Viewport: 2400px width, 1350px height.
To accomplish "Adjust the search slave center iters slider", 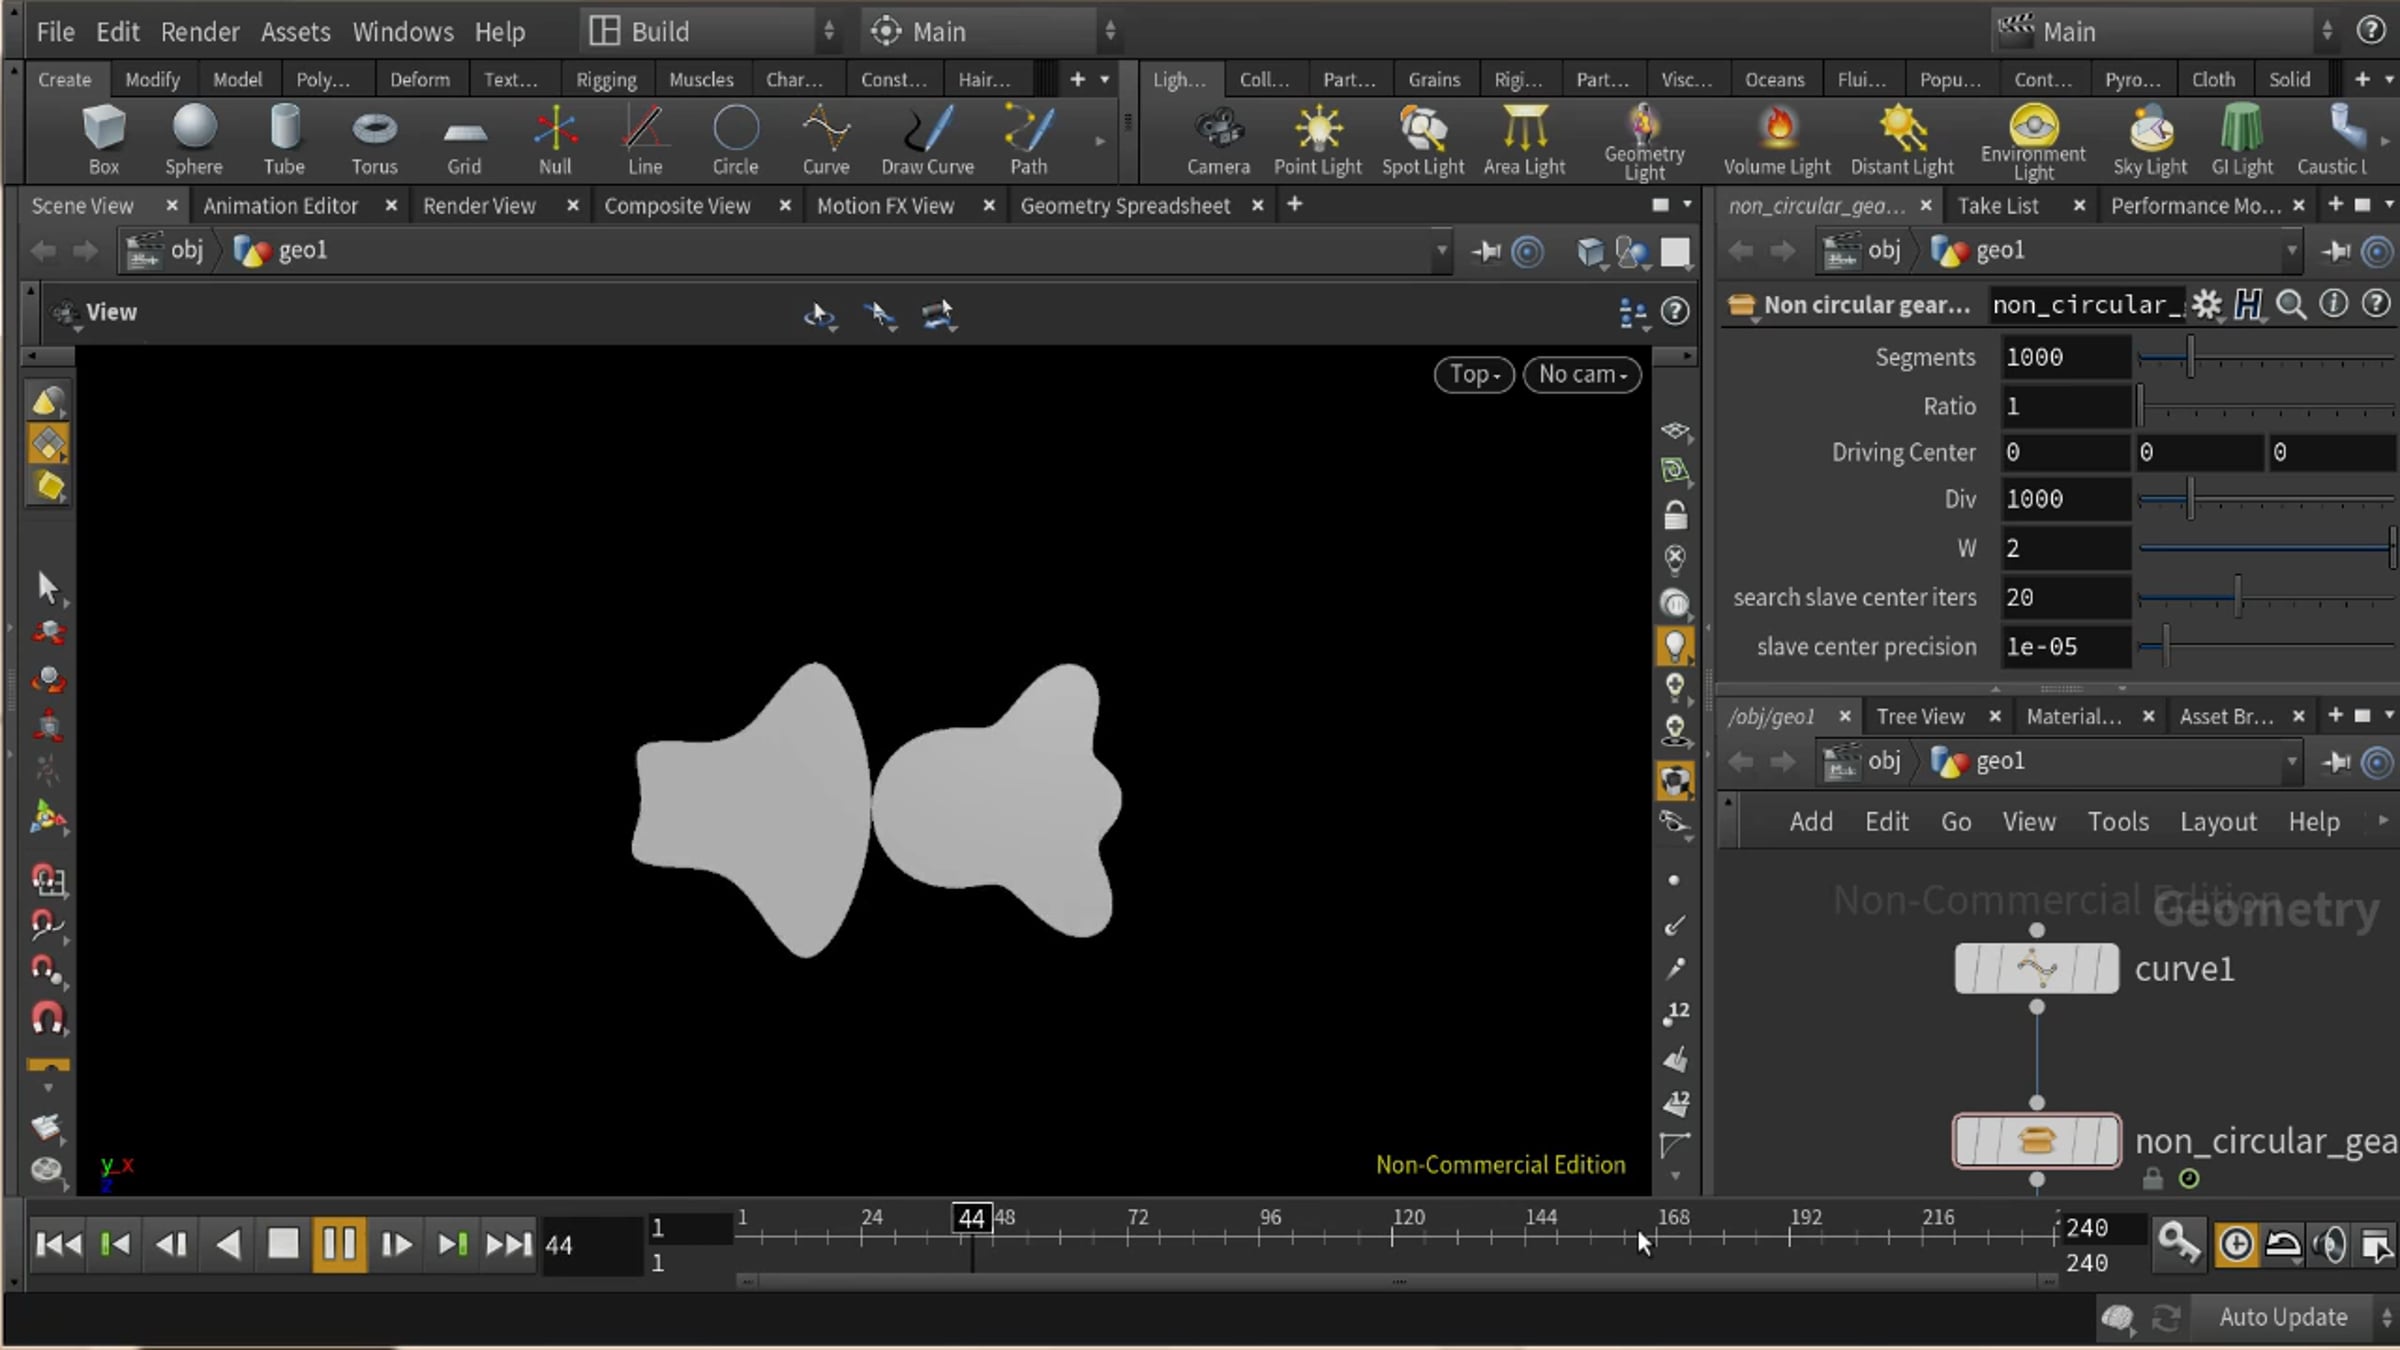I will point(2265,597).
